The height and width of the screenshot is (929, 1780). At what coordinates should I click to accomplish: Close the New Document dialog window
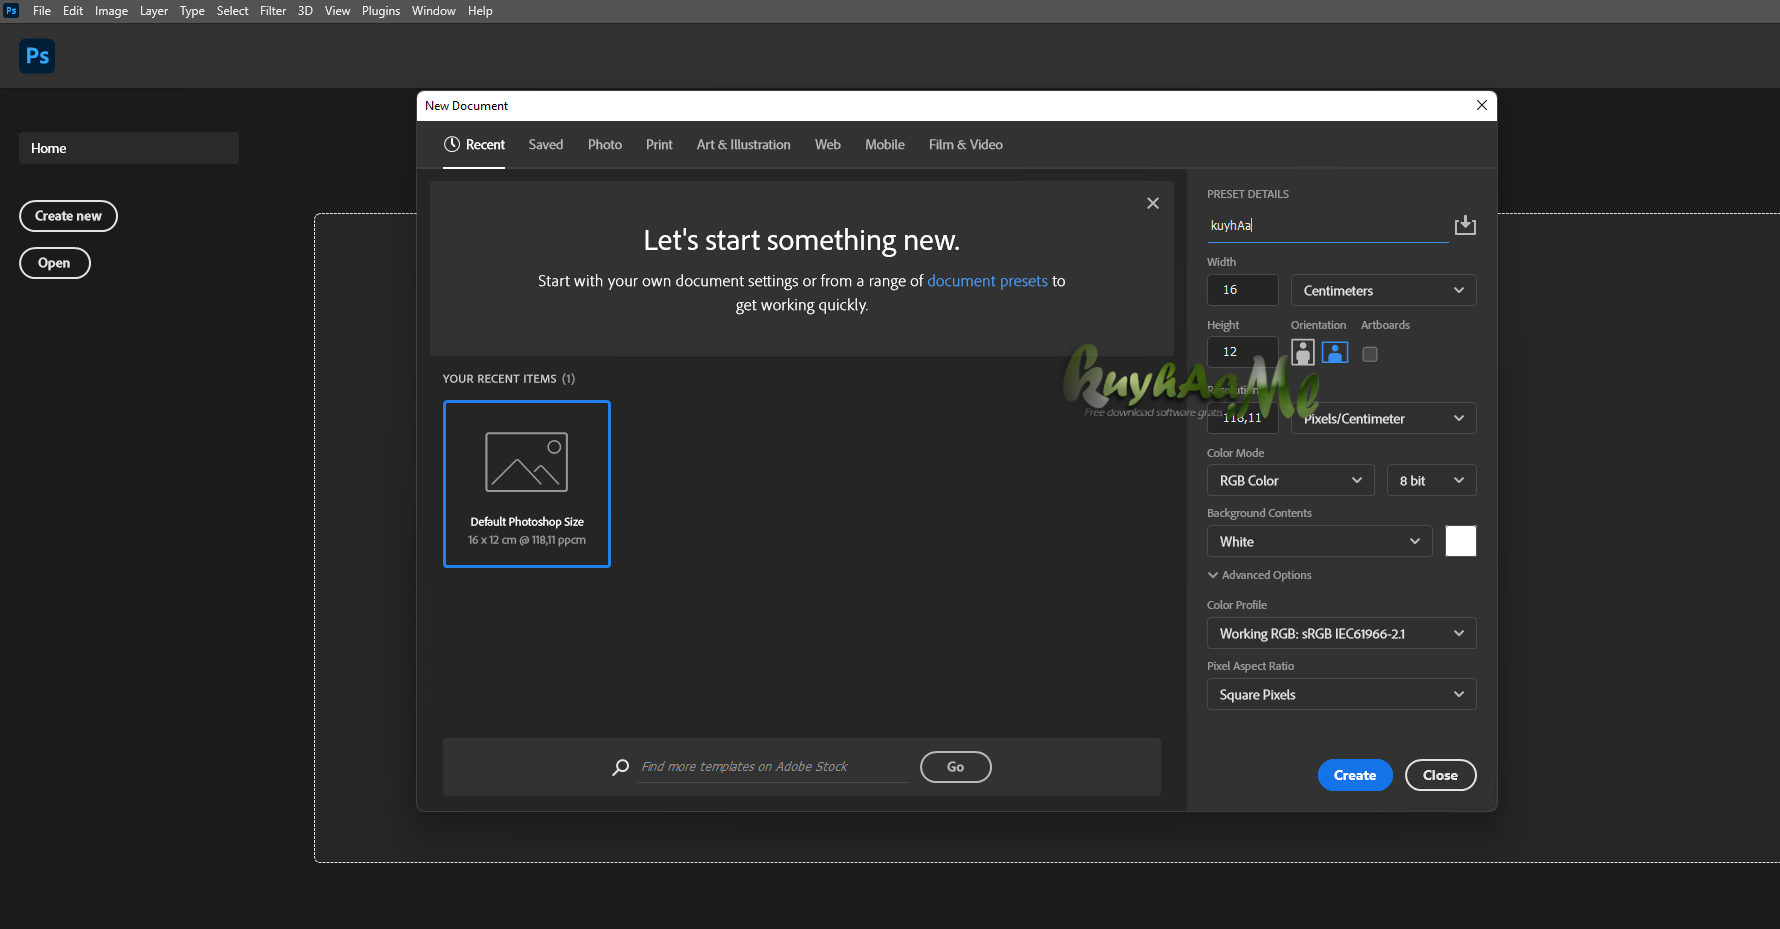pos(1482,105)
